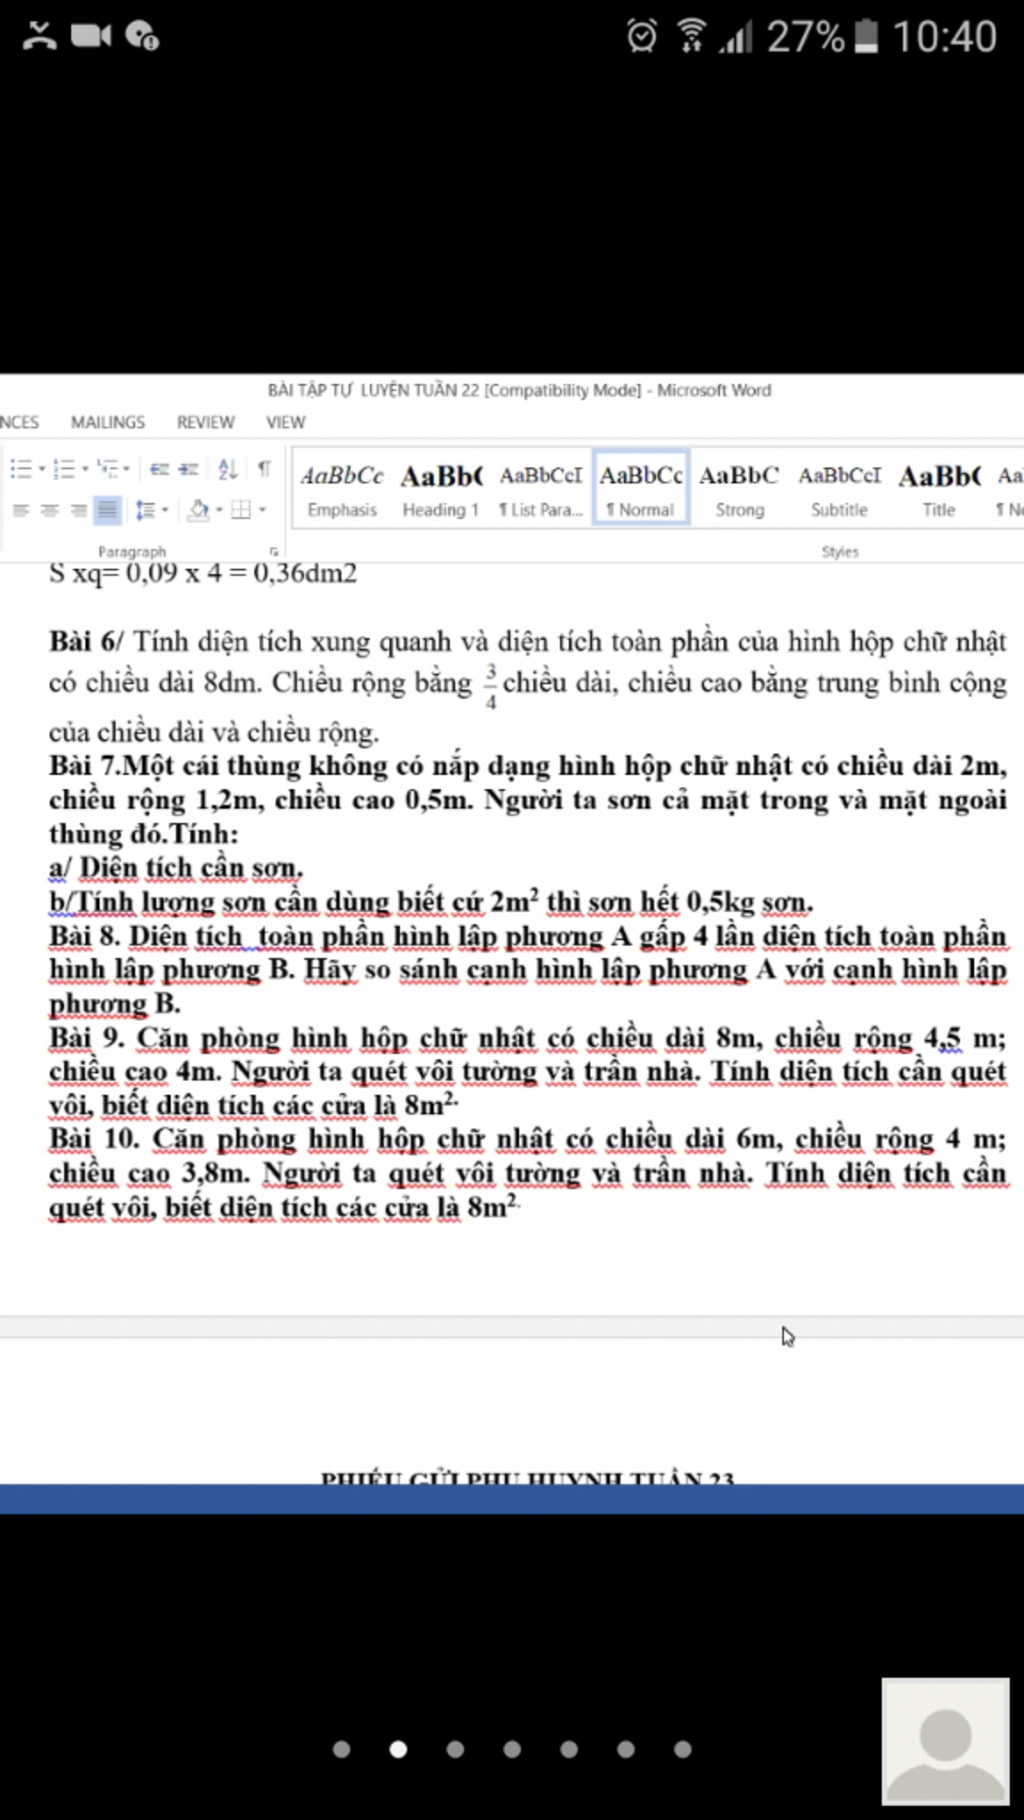Toggle Show/Hide paragraph marks
This screenshot has width=1024, height=1820.
[264, 468]
